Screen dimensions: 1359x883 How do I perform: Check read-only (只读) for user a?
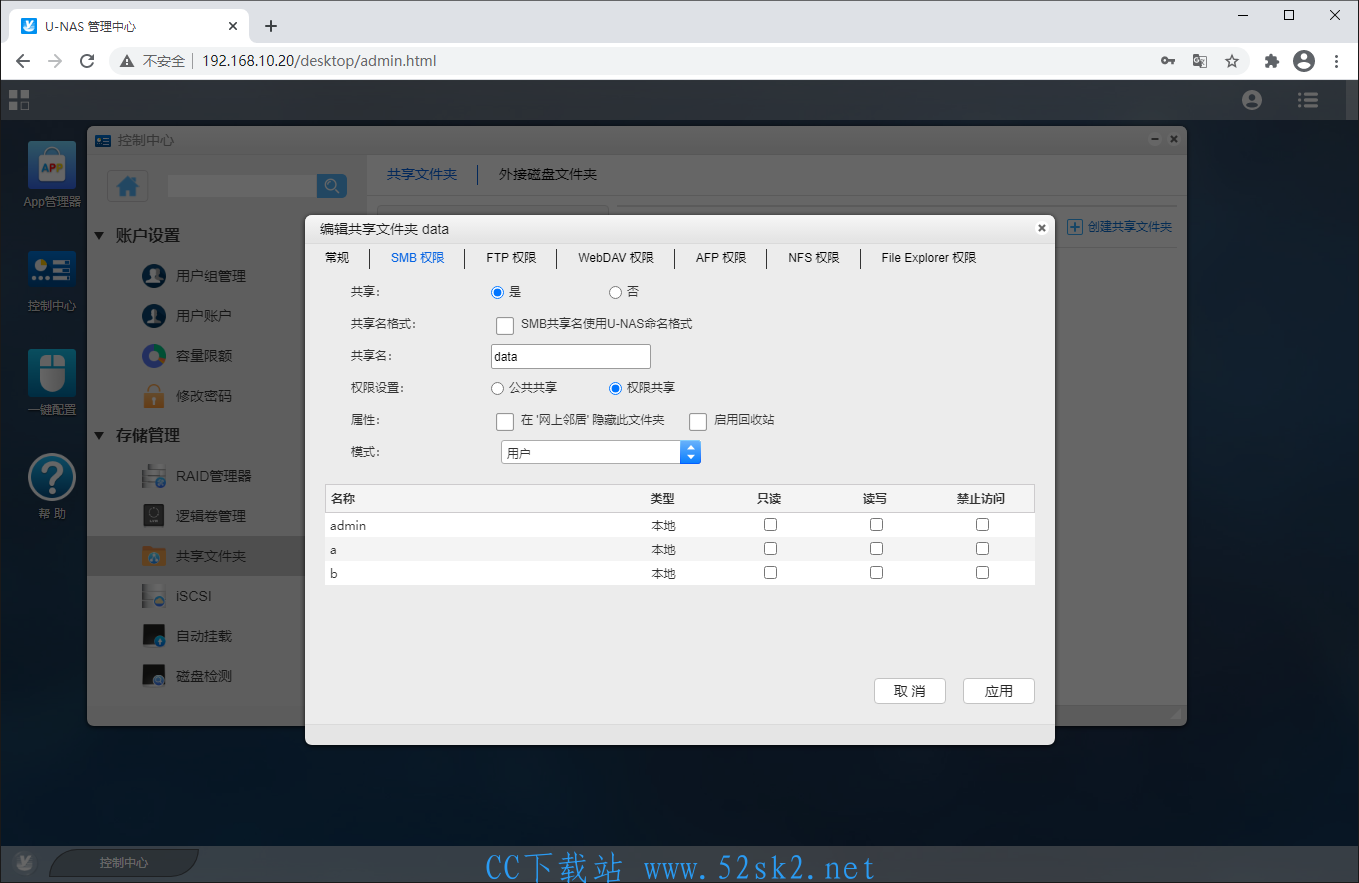tap(770, 548)
